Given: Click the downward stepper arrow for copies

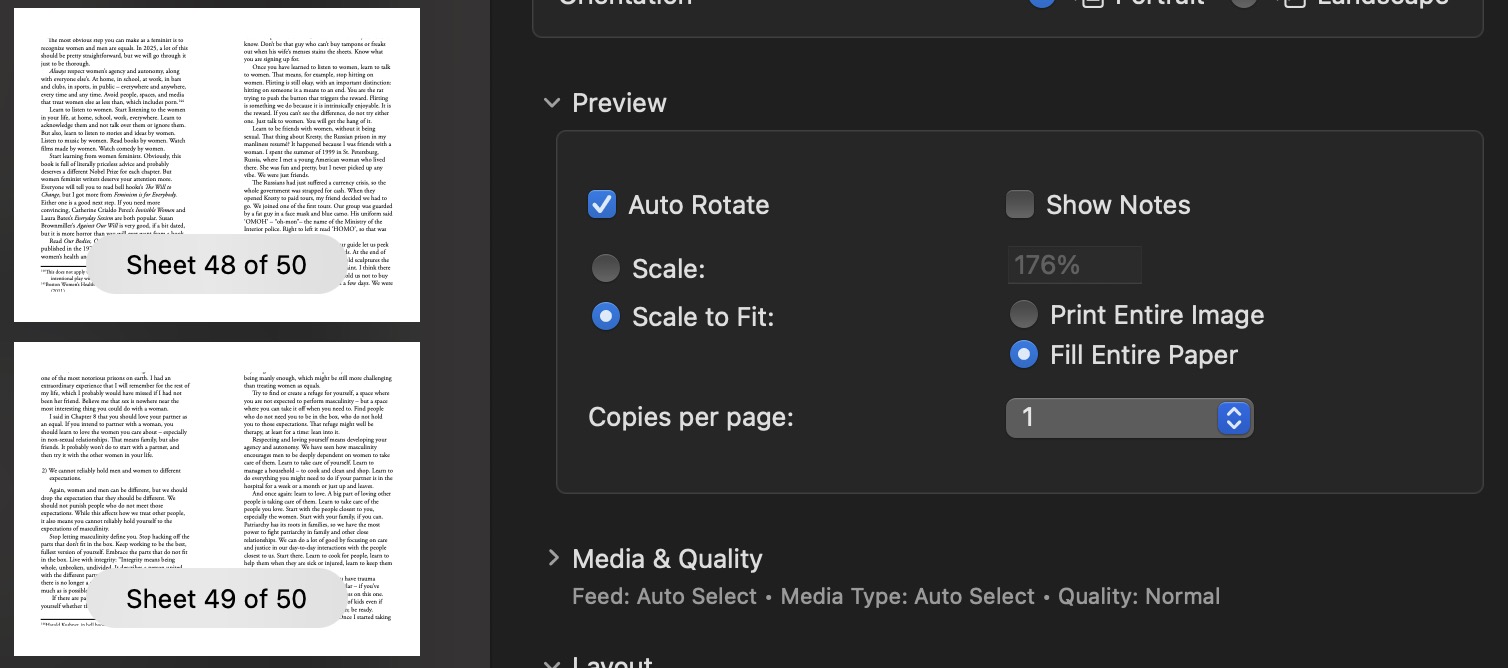Looking at the screenshot, I should [x=1233, y=424].
